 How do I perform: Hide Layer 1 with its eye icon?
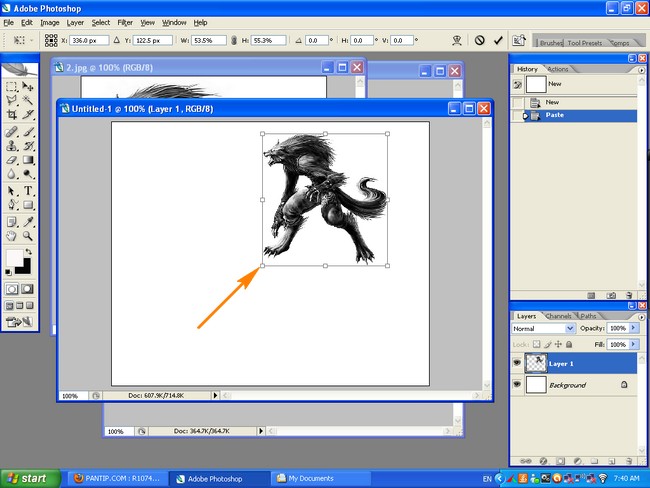click(x=517, y=363)
